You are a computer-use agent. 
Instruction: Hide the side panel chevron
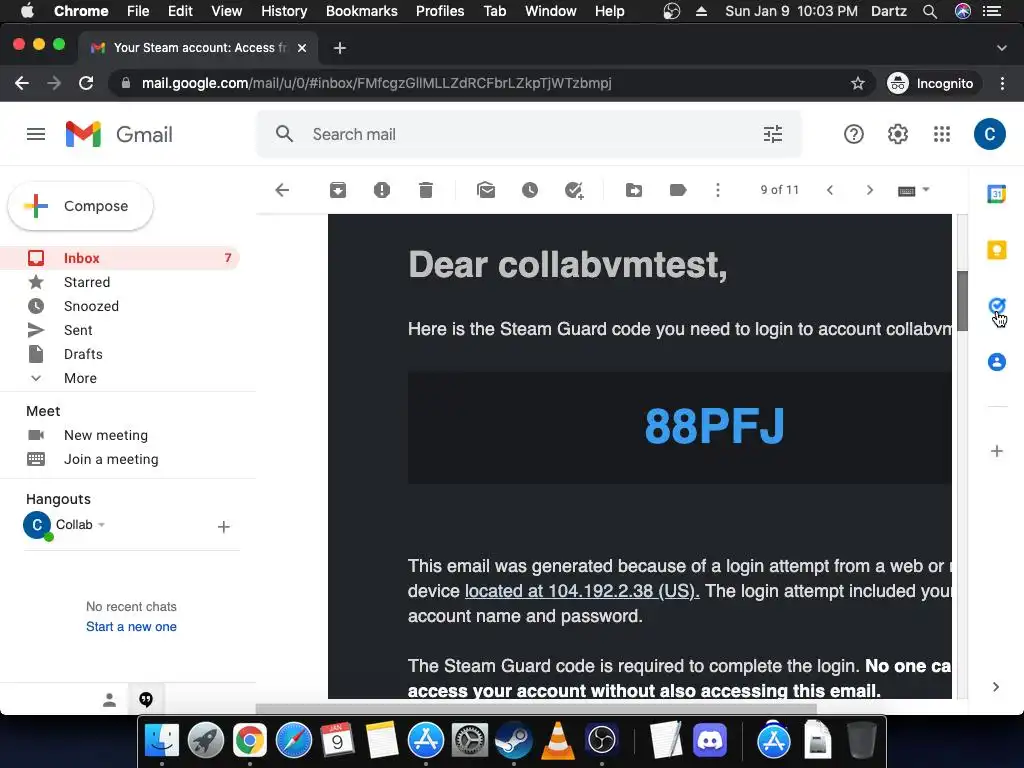tap(995, 686)
